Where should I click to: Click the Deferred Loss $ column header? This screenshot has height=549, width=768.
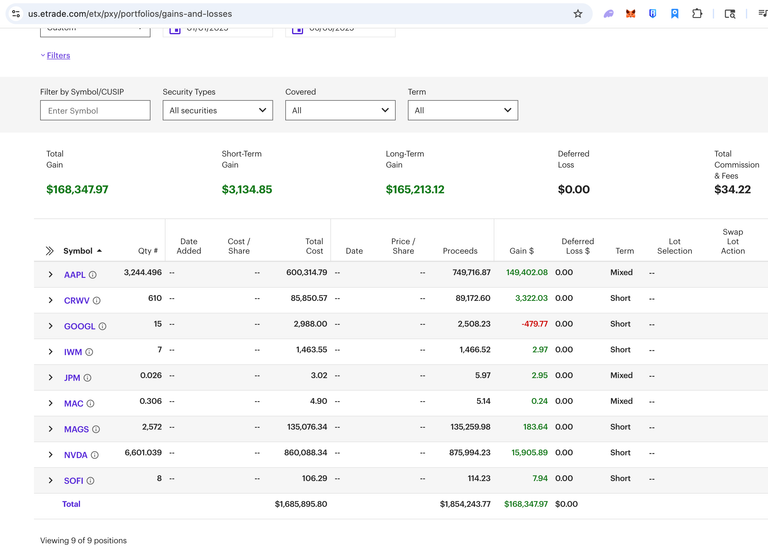click(577, 246)
